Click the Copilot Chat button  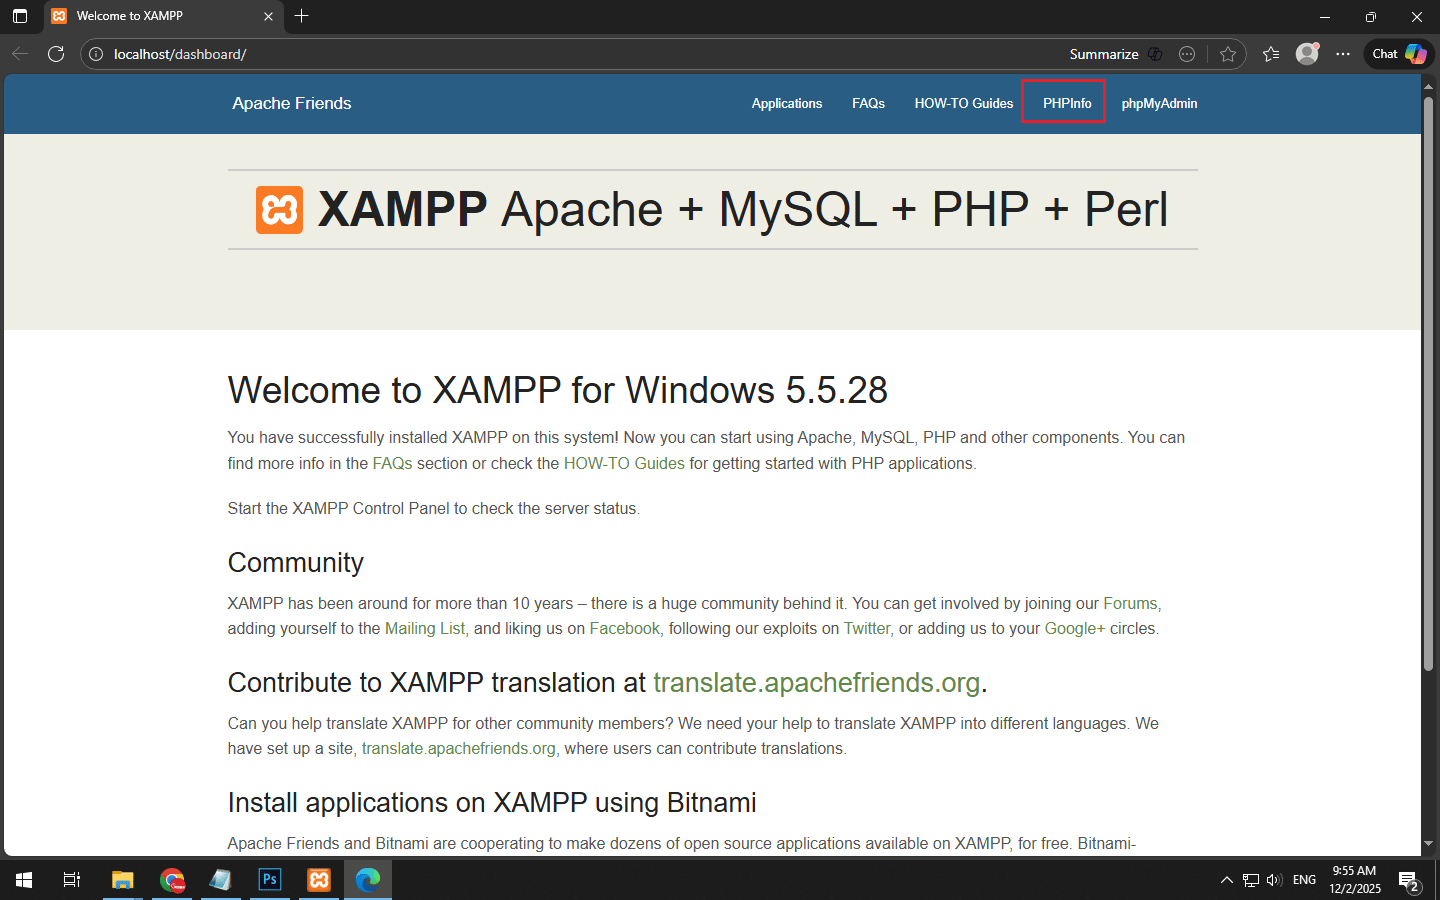pos(1398,54)
